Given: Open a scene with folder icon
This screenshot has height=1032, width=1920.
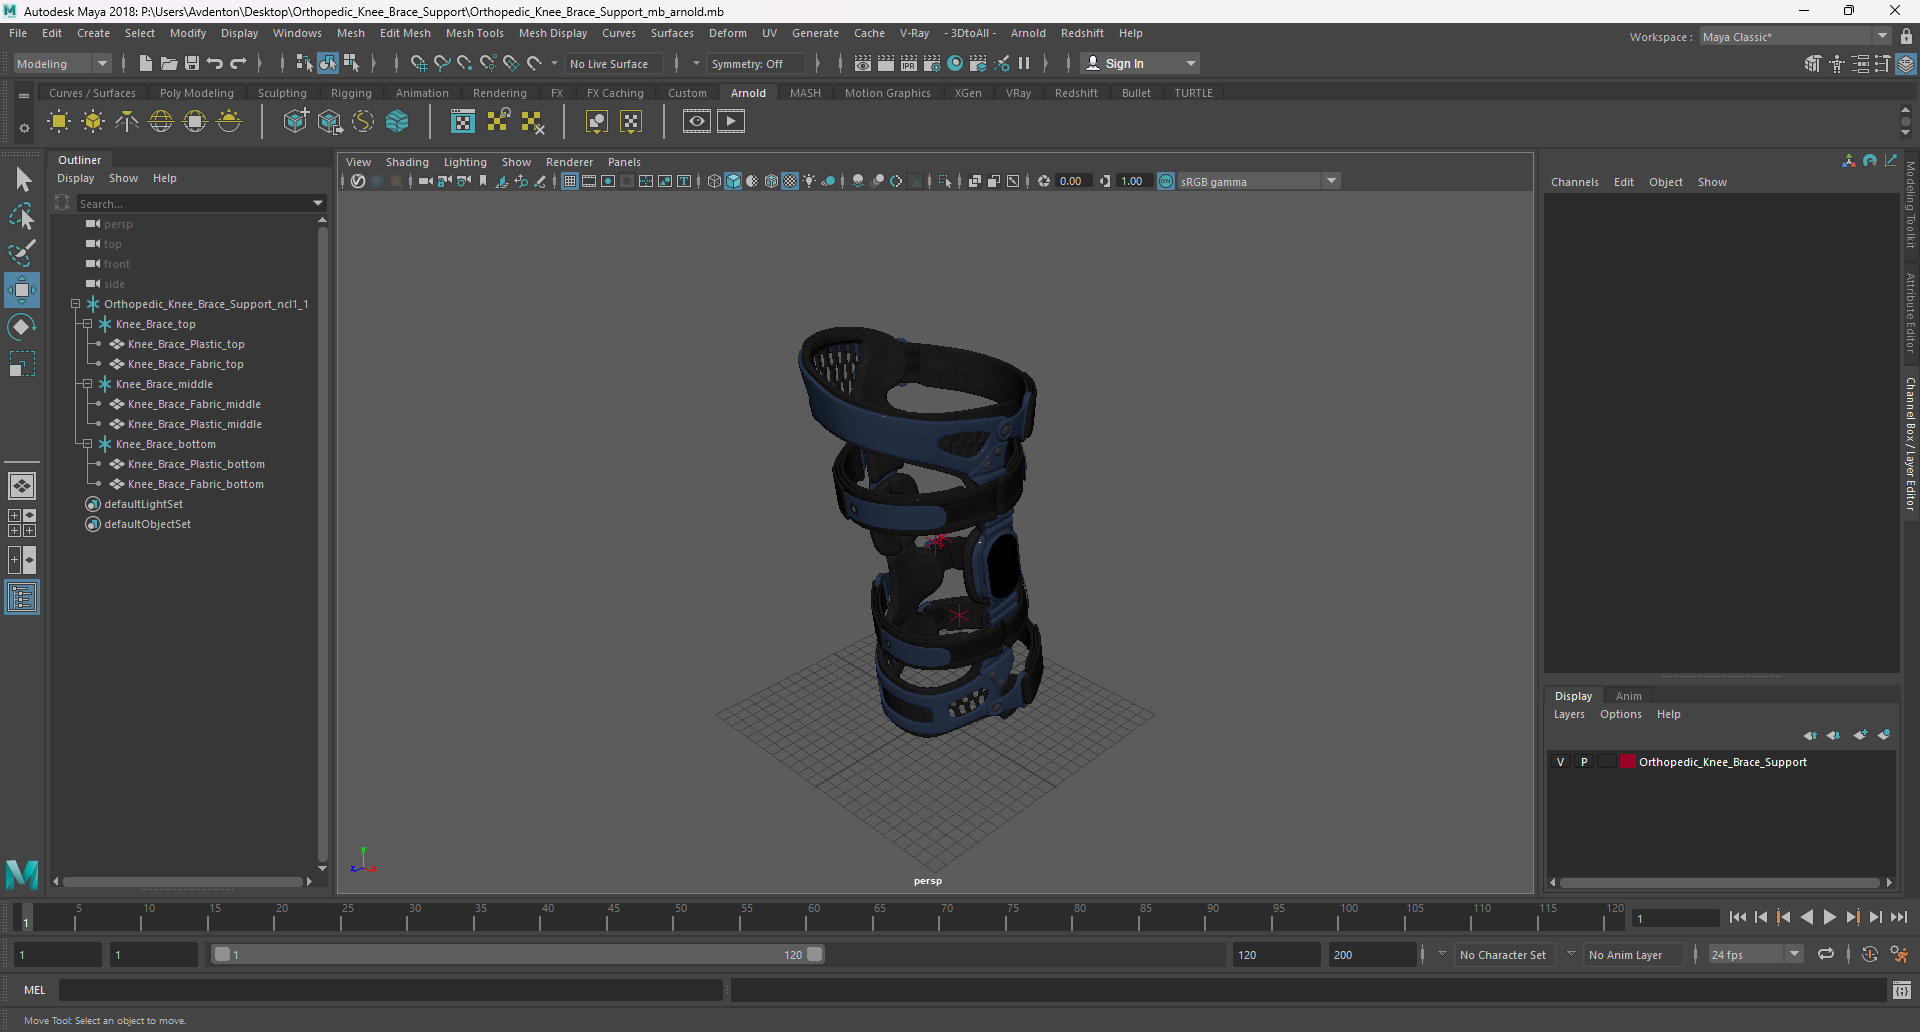Looking at the screenshot, I should pyautogui.click(x=169, y=63).
